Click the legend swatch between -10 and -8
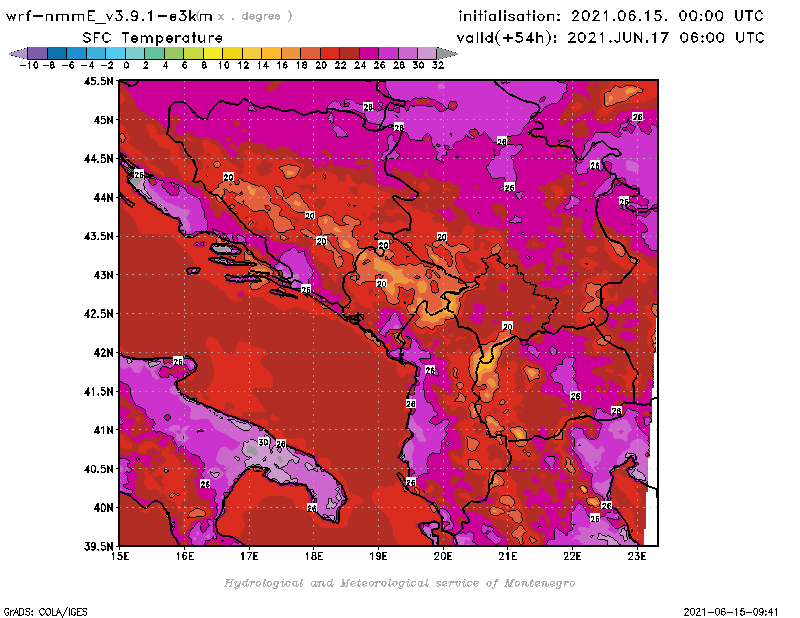 [38, 53]
